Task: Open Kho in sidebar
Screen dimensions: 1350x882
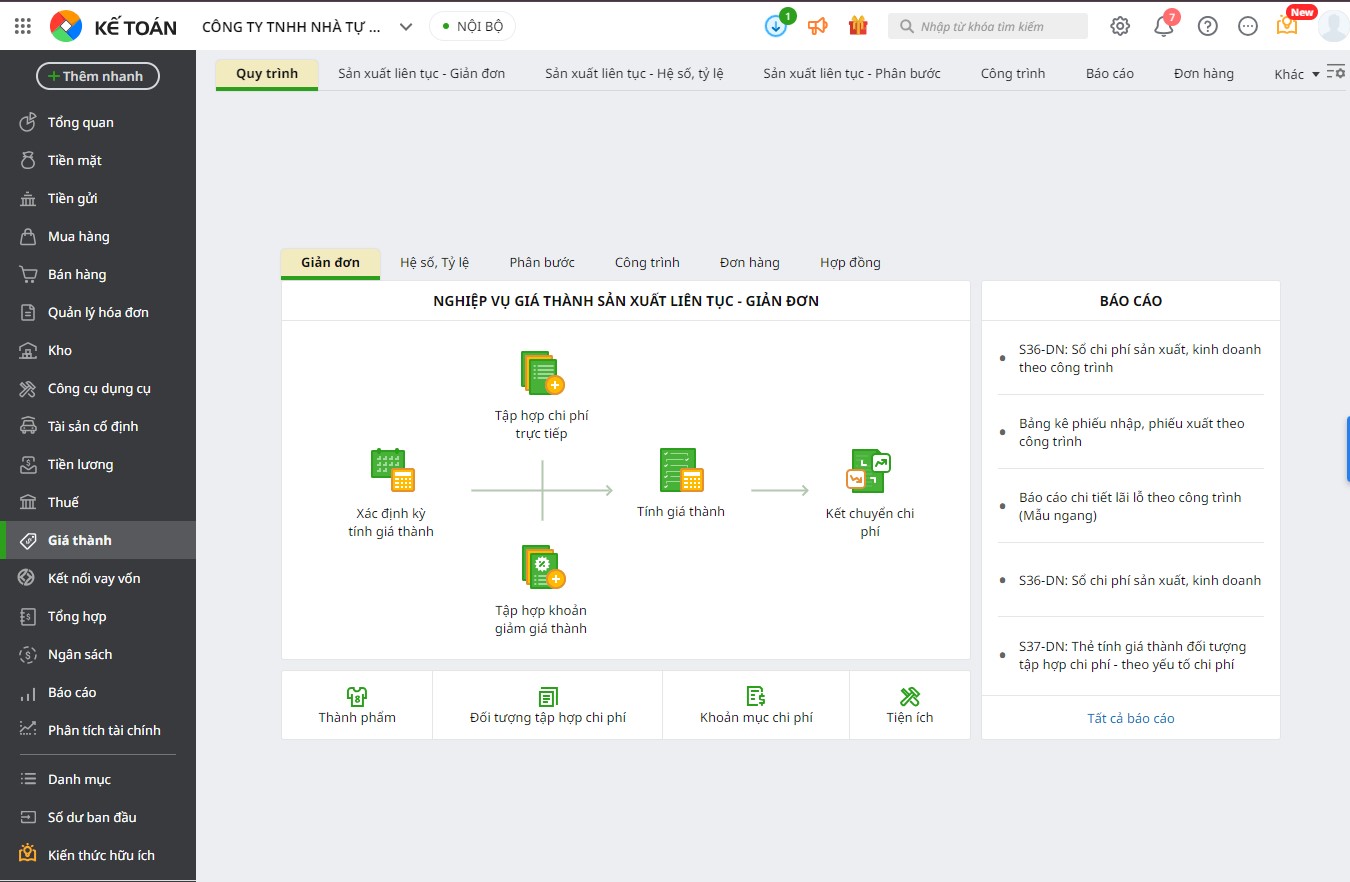Action: click(98, 350)
